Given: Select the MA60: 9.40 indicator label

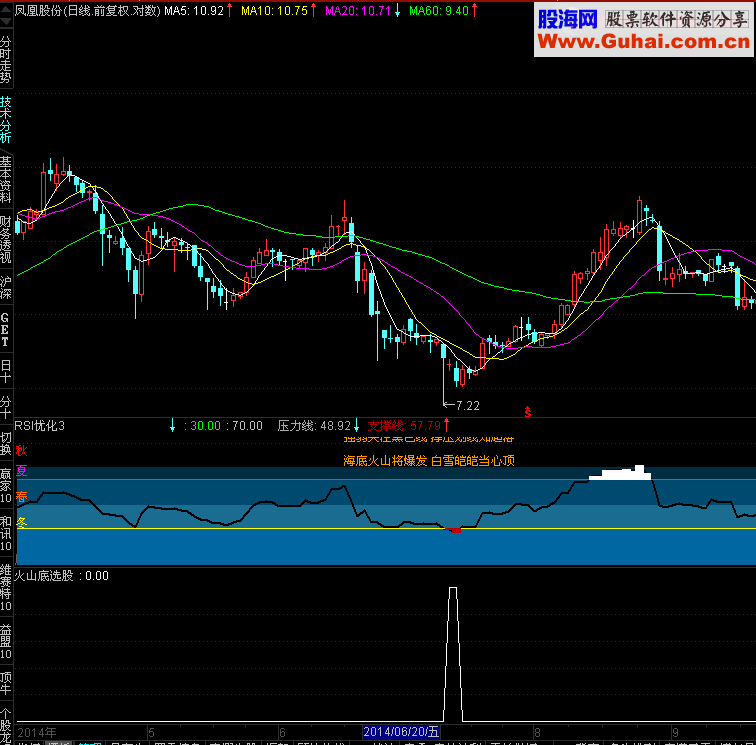Looking at the screenshot, I should pos(439,11).
